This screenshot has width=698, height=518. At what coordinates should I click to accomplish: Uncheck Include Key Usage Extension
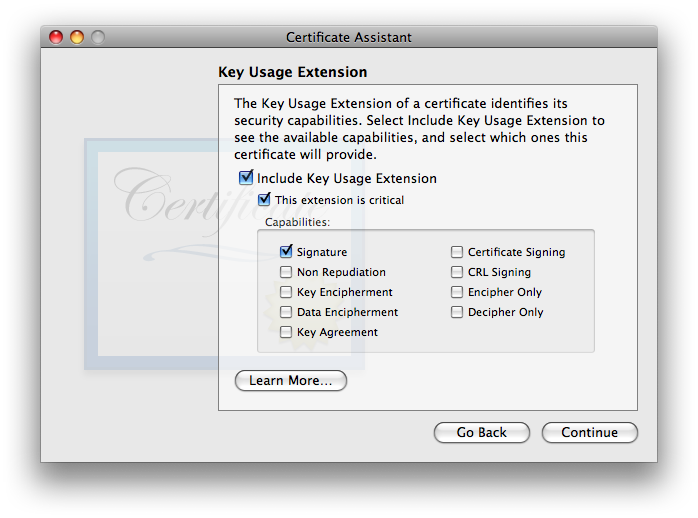click(246, 179)
